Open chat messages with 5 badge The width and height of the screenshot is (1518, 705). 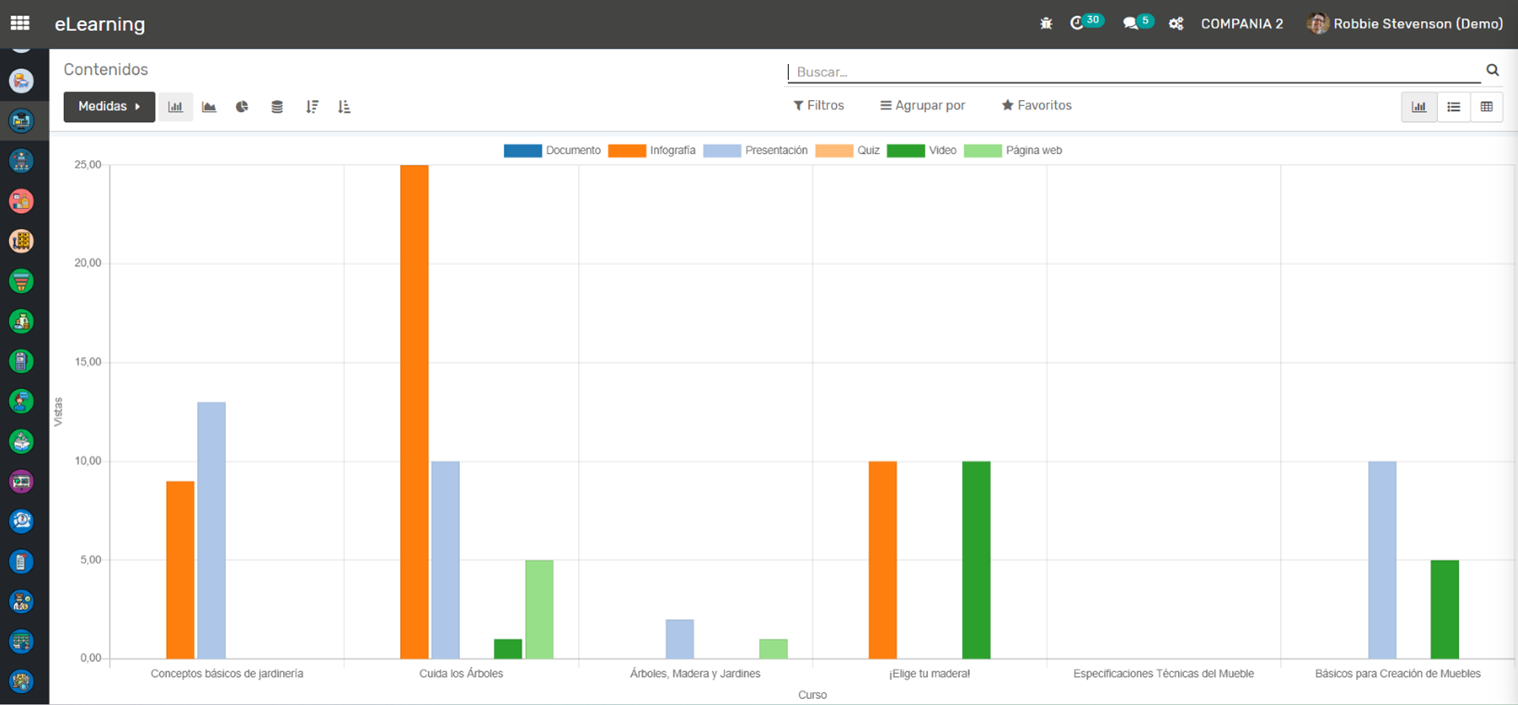point(1131,24)
